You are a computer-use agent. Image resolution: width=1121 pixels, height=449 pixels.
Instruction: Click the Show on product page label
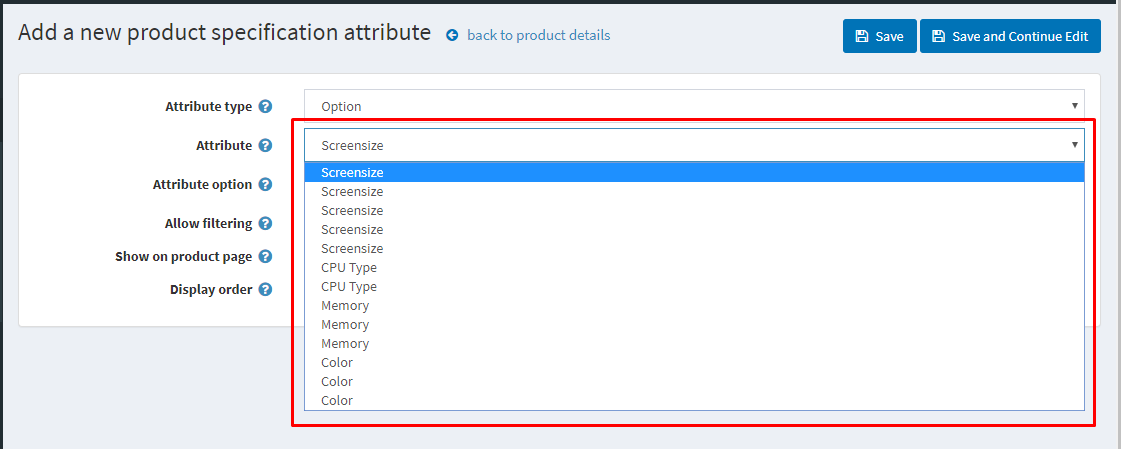(183, 256)
